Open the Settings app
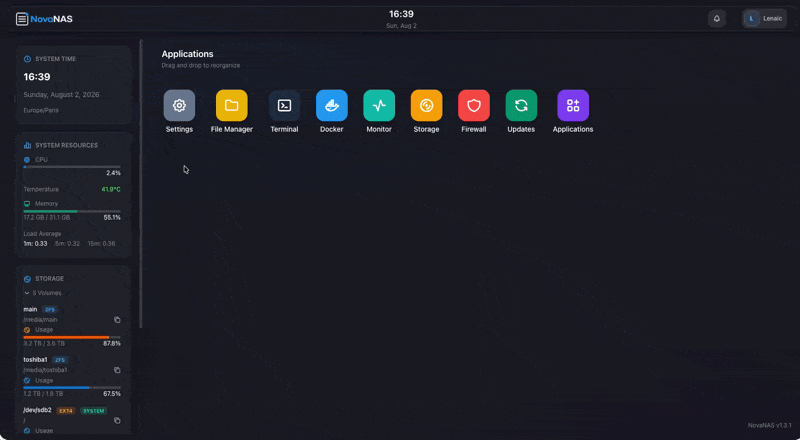 [179, 106]
